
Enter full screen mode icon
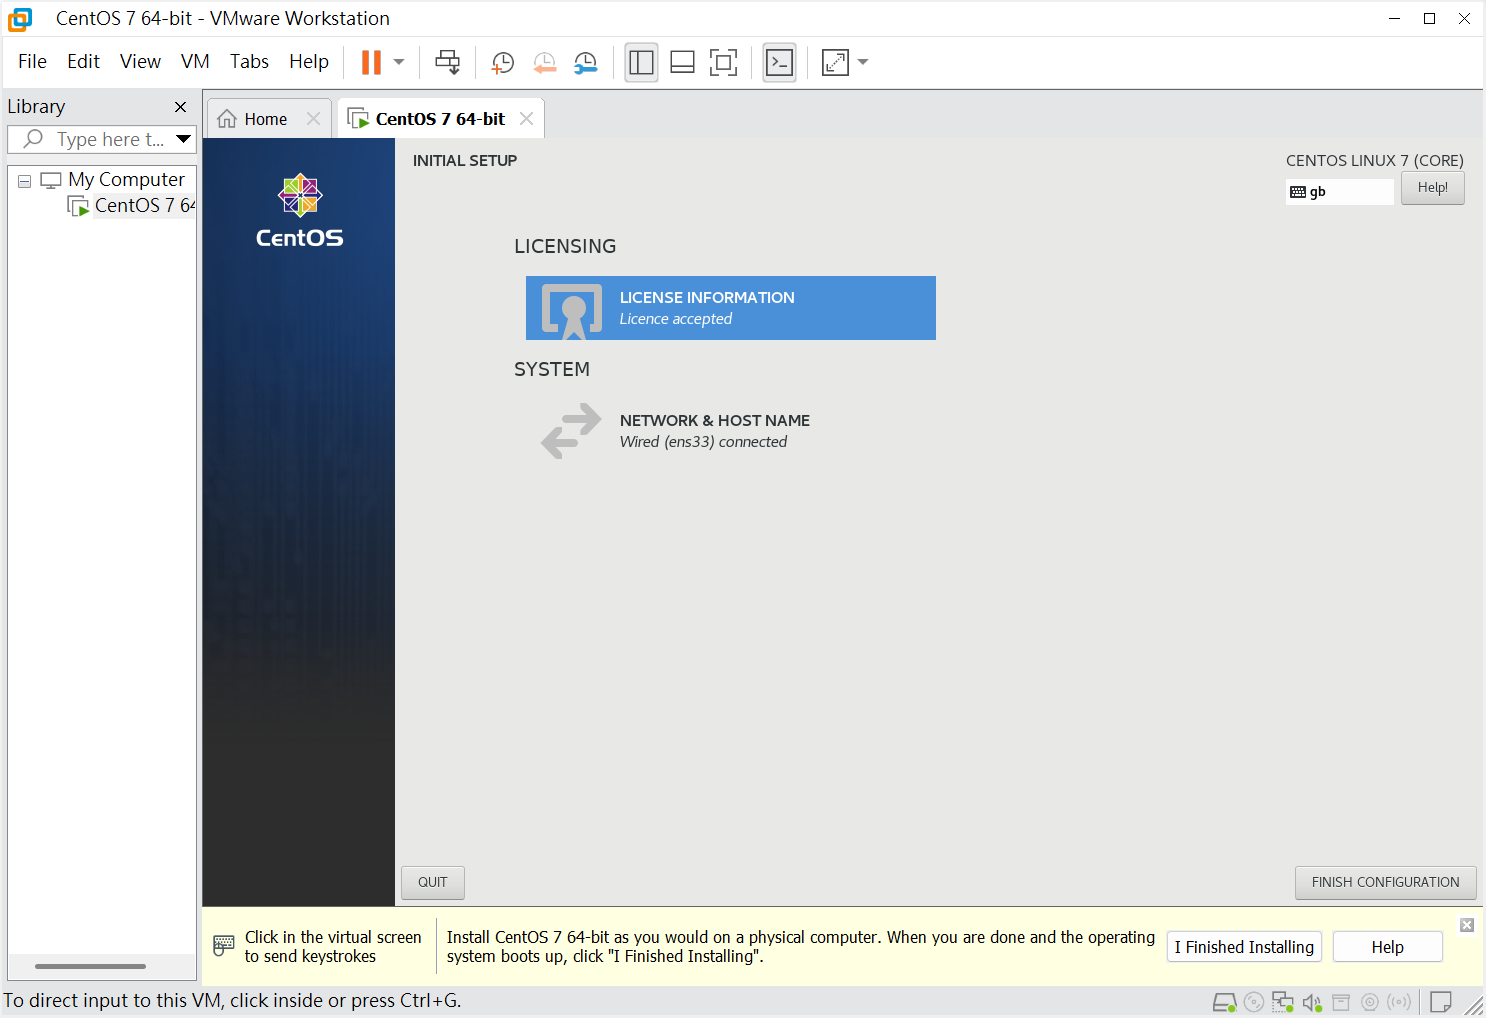click(x=723, y=62)
